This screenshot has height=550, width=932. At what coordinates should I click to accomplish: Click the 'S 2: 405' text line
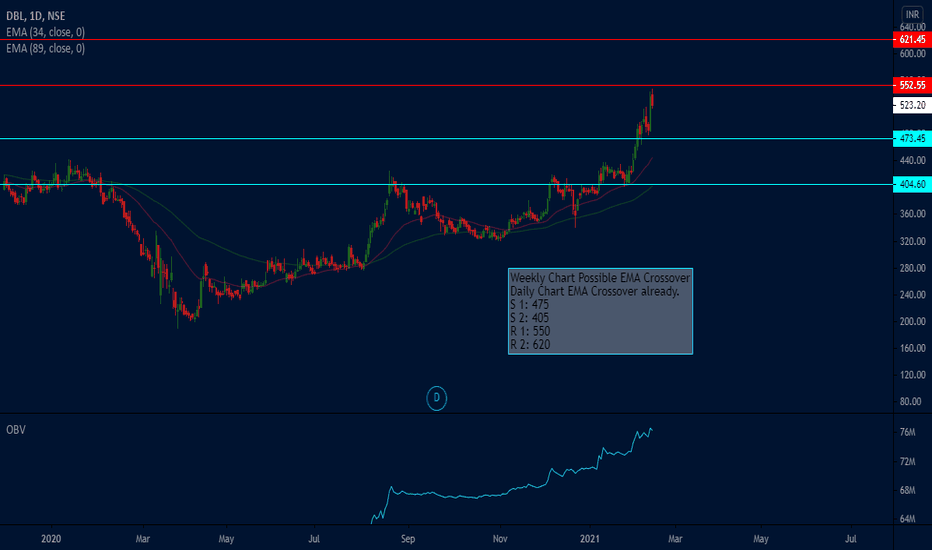point(530,318)
